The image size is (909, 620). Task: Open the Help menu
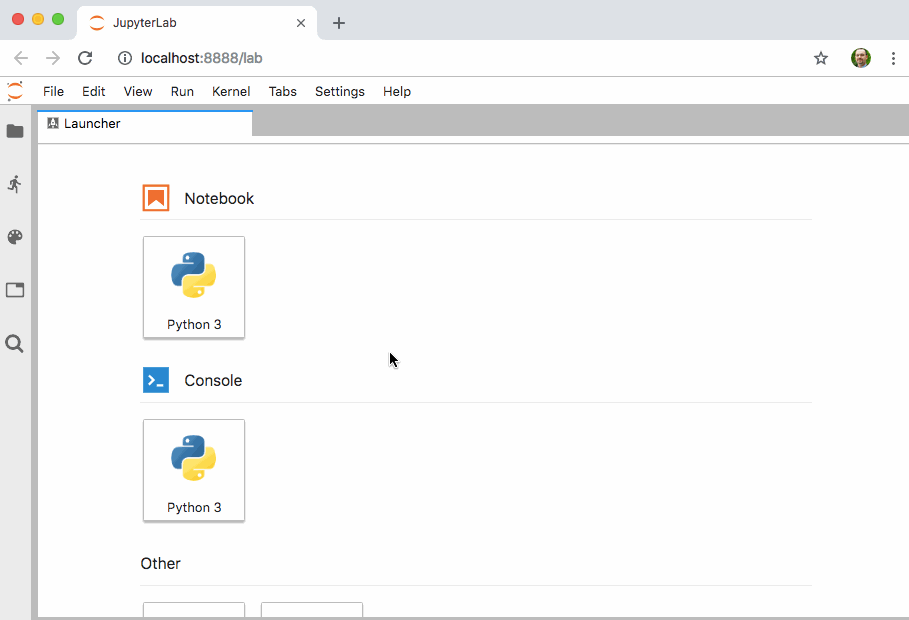(397, 92)
